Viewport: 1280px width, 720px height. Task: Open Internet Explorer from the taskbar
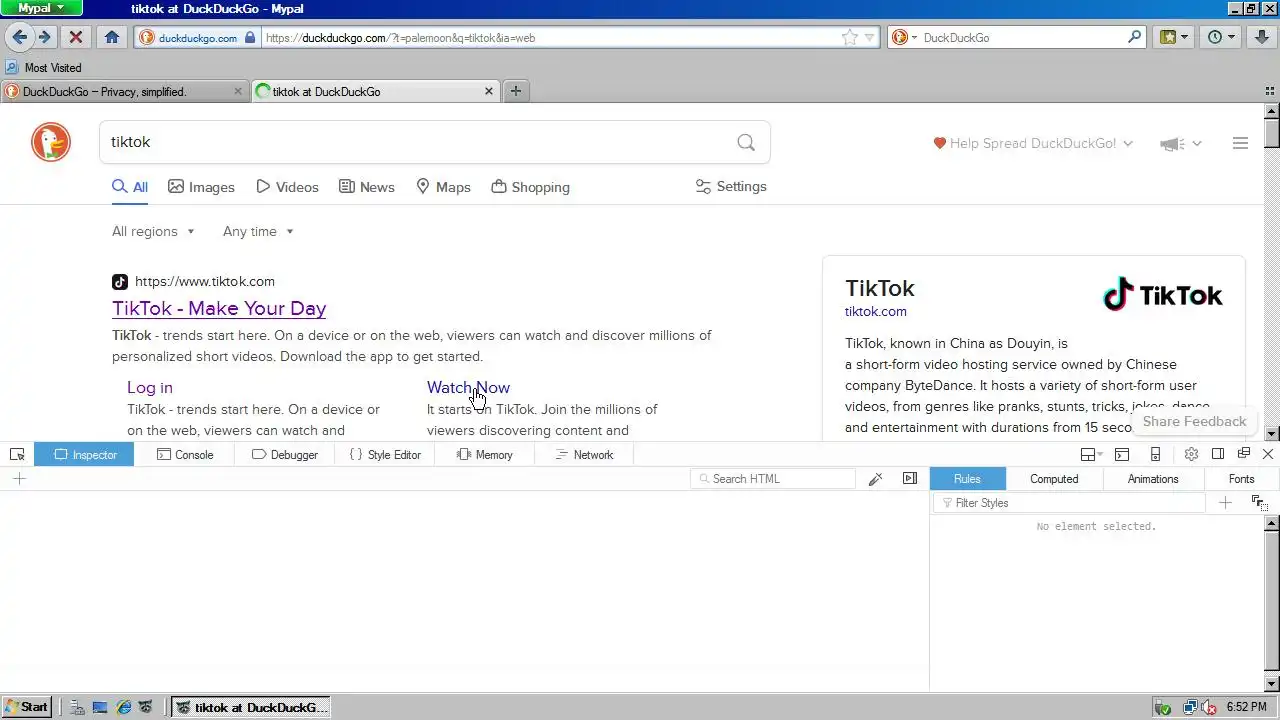(x=124, y=707)
